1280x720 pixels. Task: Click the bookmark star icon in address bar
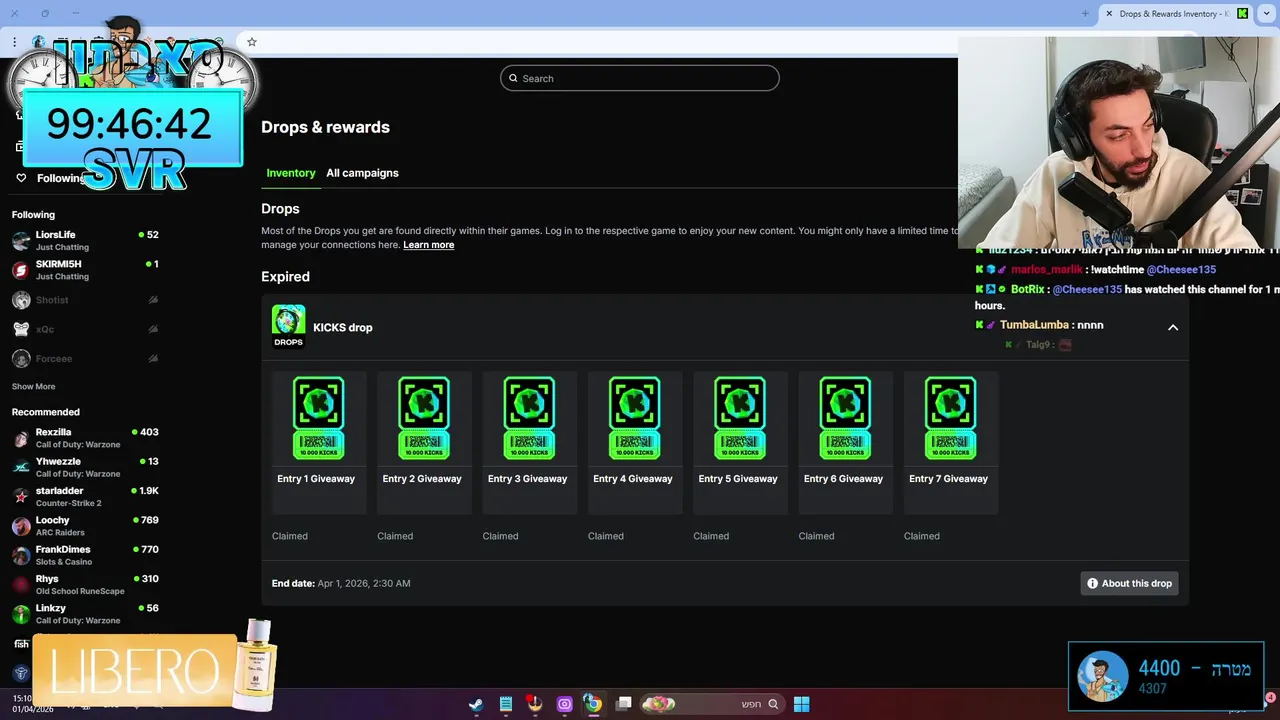pyautogui.click(x=252, y=42)
